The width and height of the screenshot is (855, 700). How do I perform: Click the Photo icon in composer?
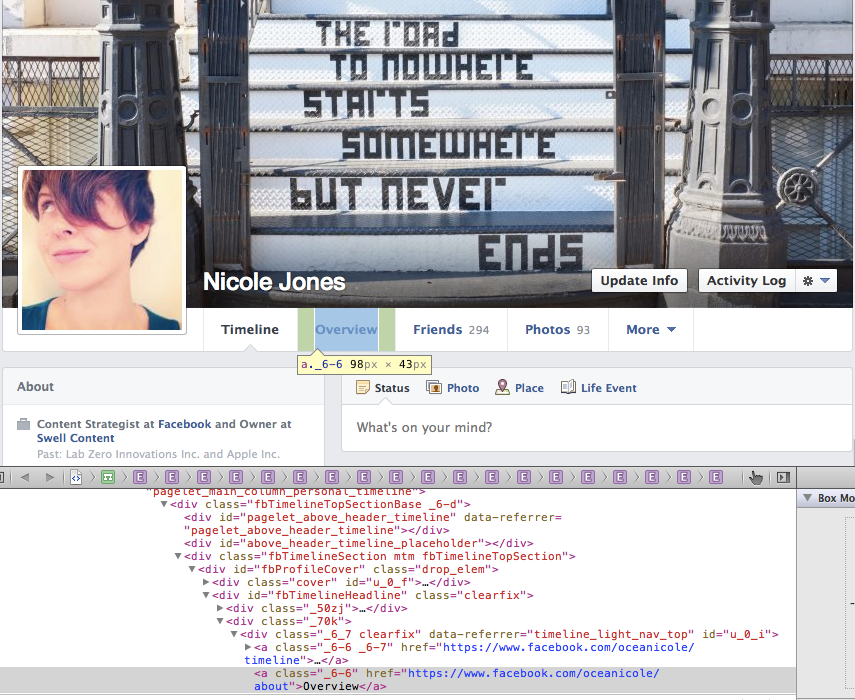[x=434, y=388]
